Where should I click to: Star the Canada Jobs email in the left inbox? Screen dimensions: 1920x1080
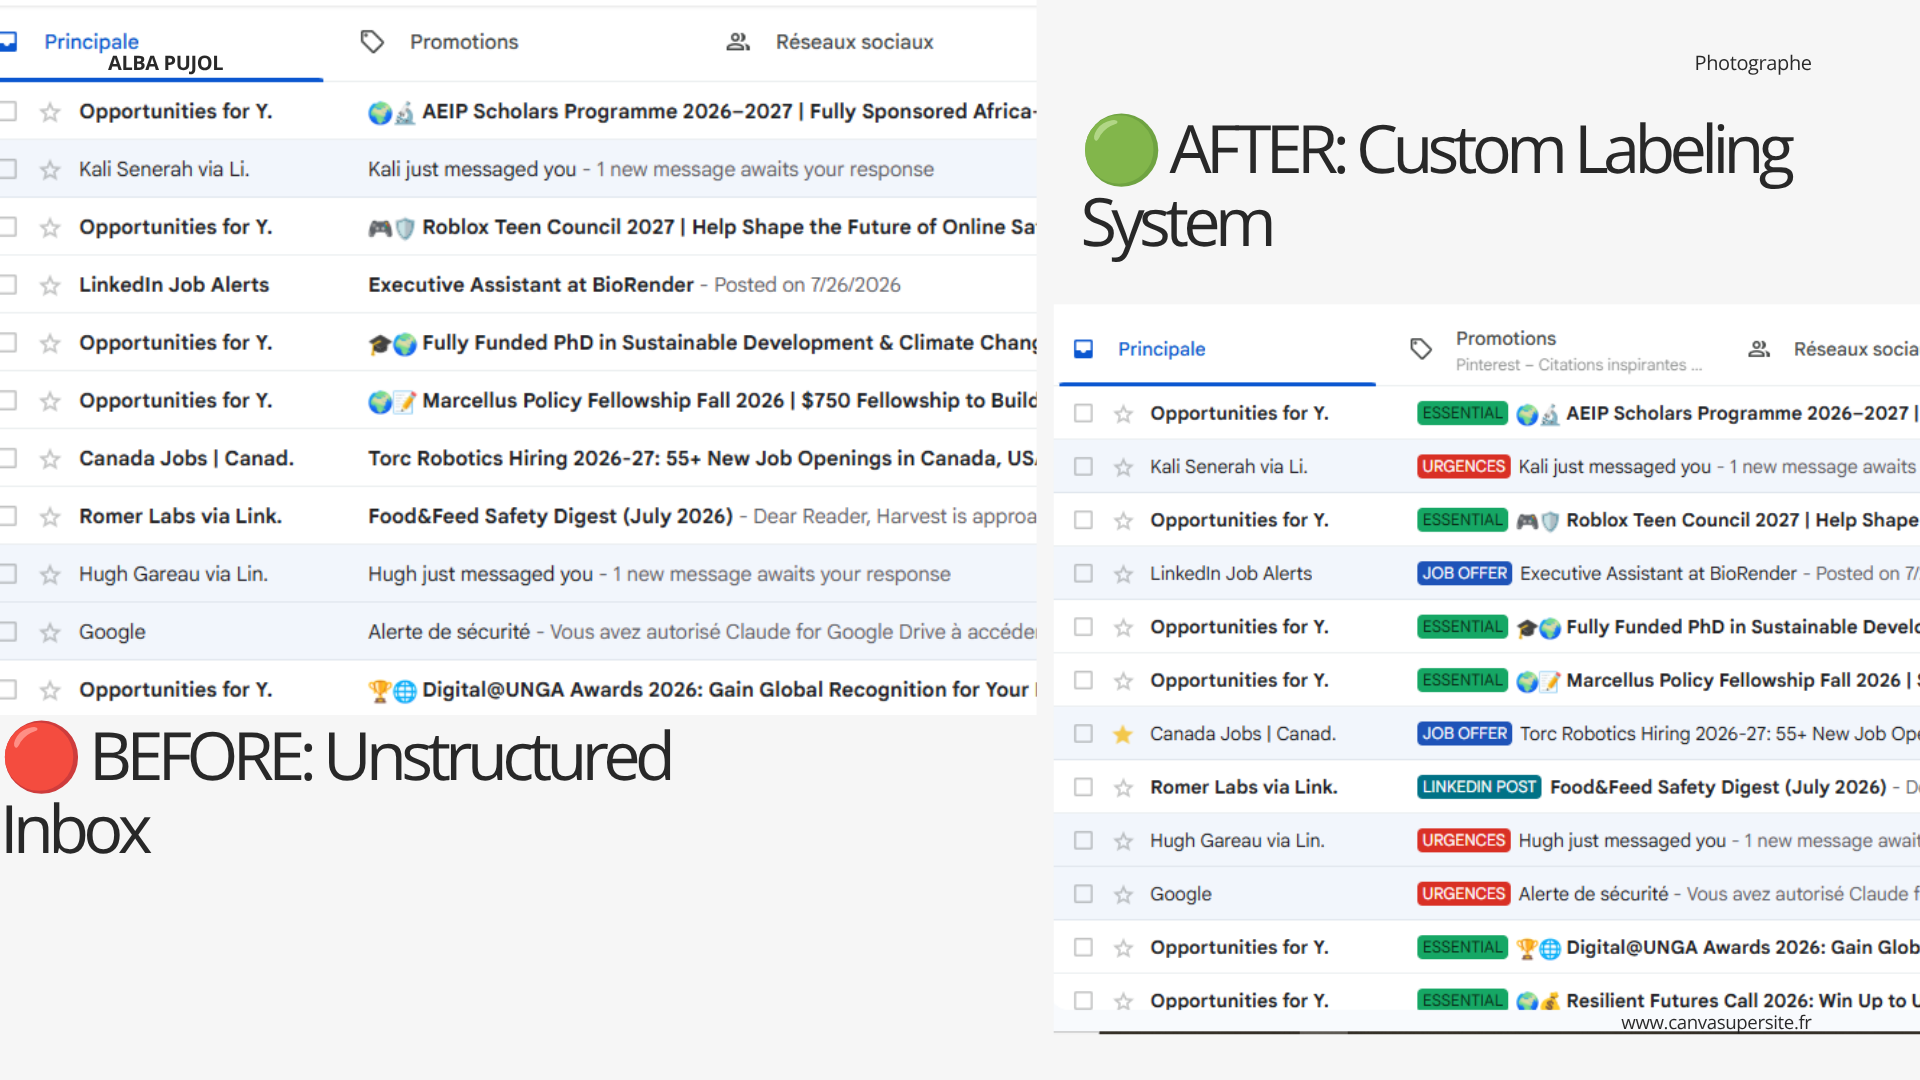50,459
